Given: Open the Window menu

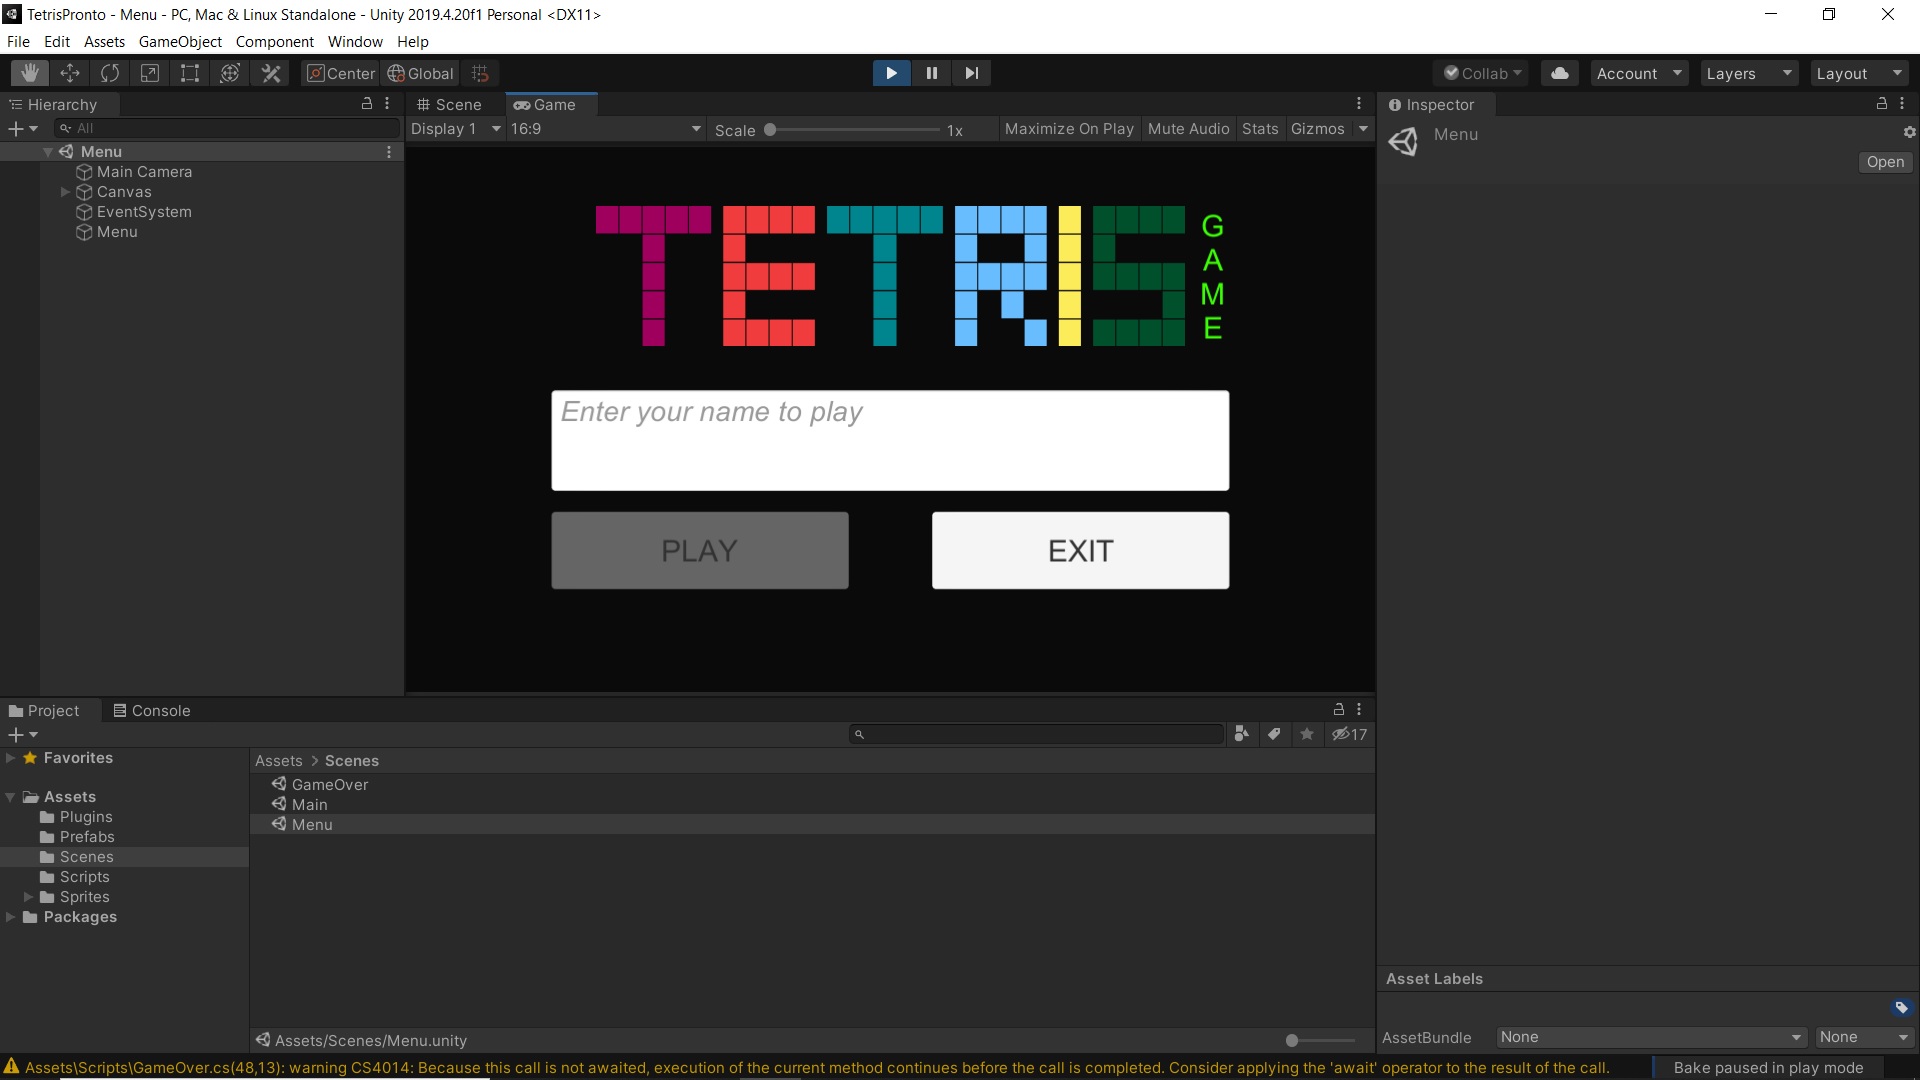Looking at the screenshot, I should (355, 41).
